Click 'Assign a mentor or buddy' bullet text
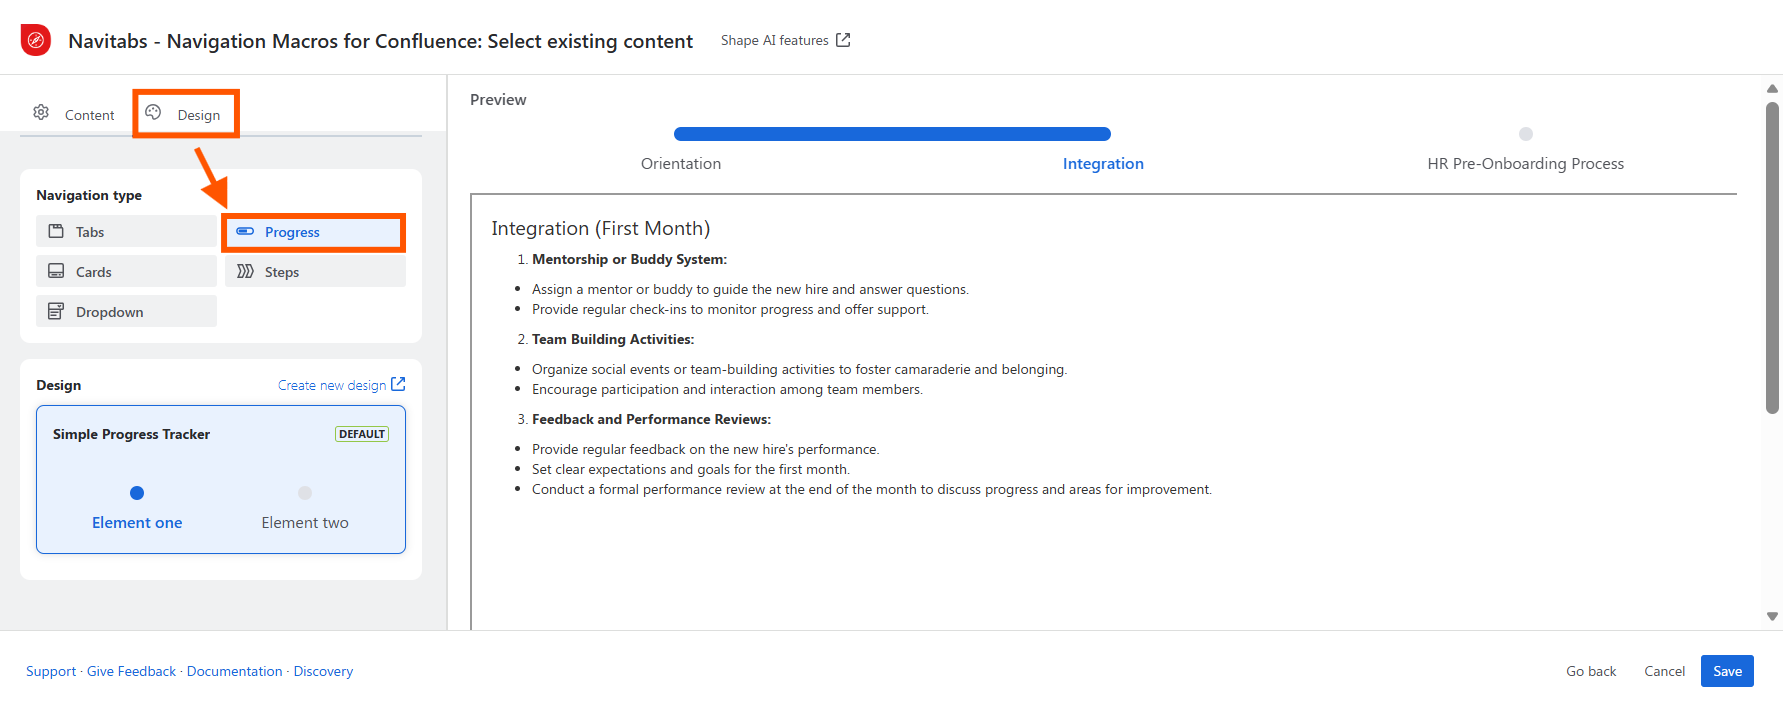The width and height of the screenshot is (1783, 706). pyautogui.click(x=750, y=289)
